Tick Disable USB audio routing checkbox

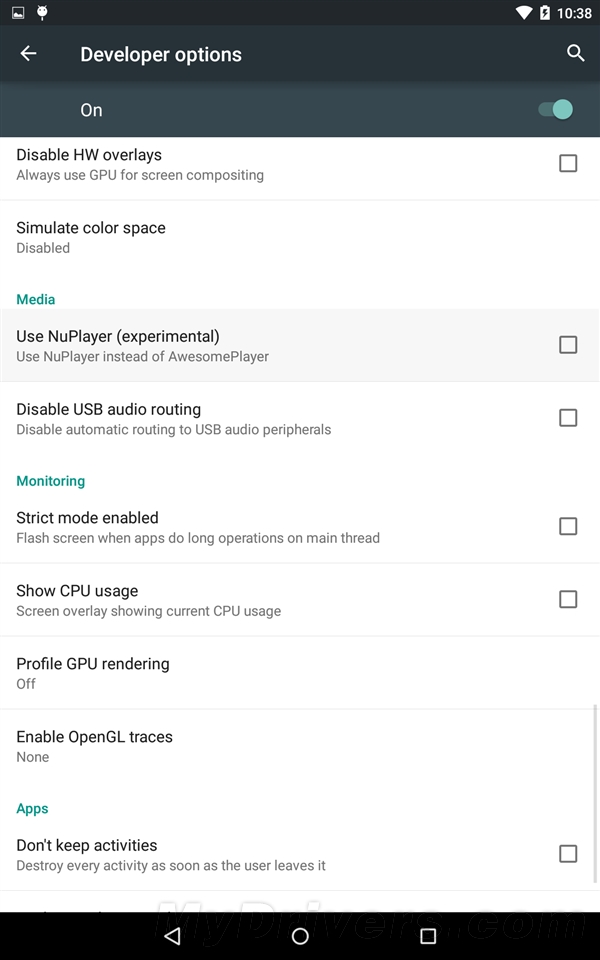[568, 418]
